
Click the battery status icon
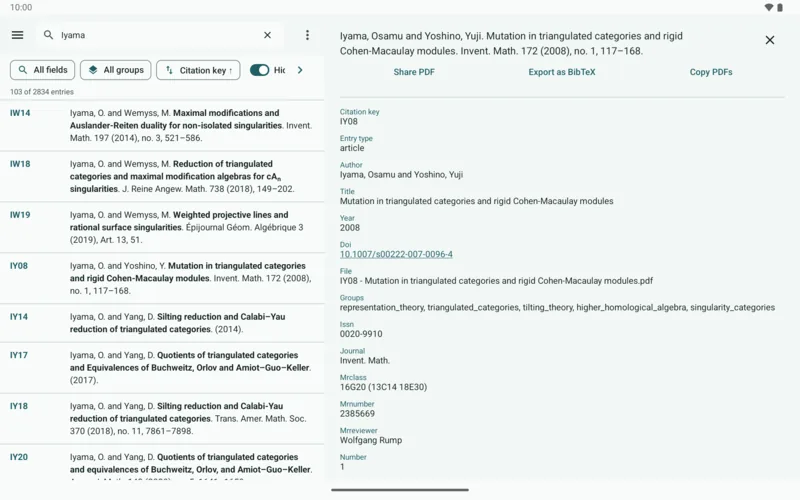tap(780, 7)
